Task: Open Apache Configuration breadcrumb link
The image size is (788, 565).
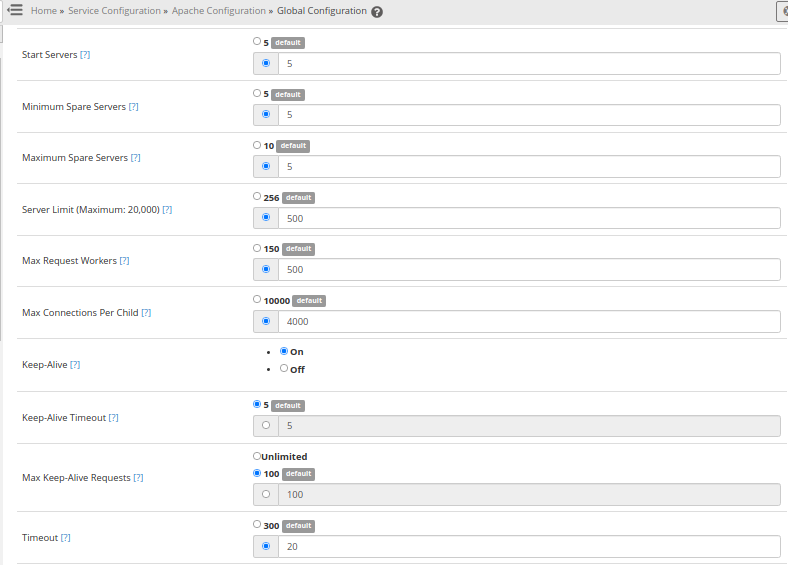Action: pyautogui.click(x=219, y=11)
